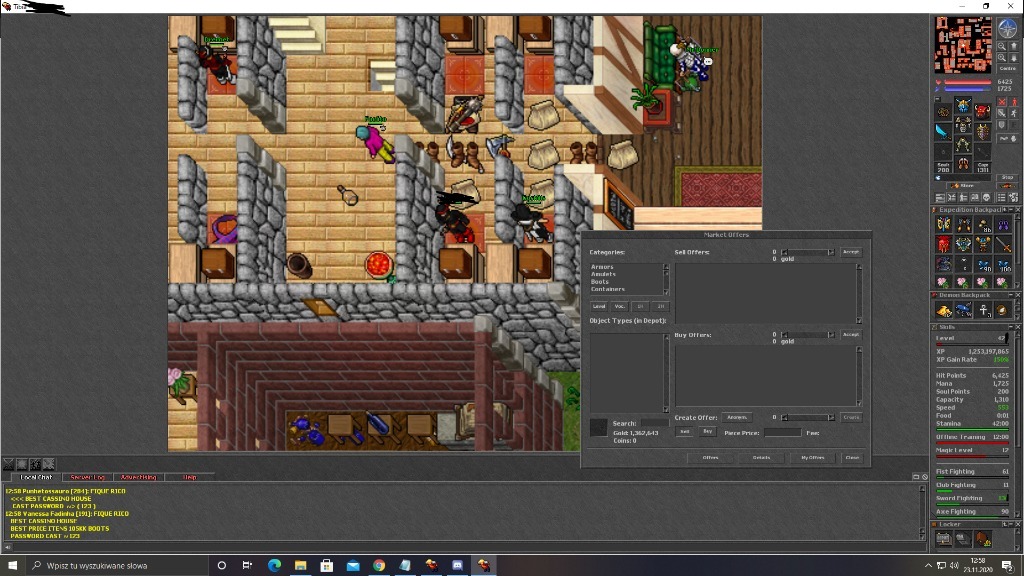The width and height of the screenshot is (1024, 576).
Task: Select the red demon backpack equipment slot
Action: point(983,111)
